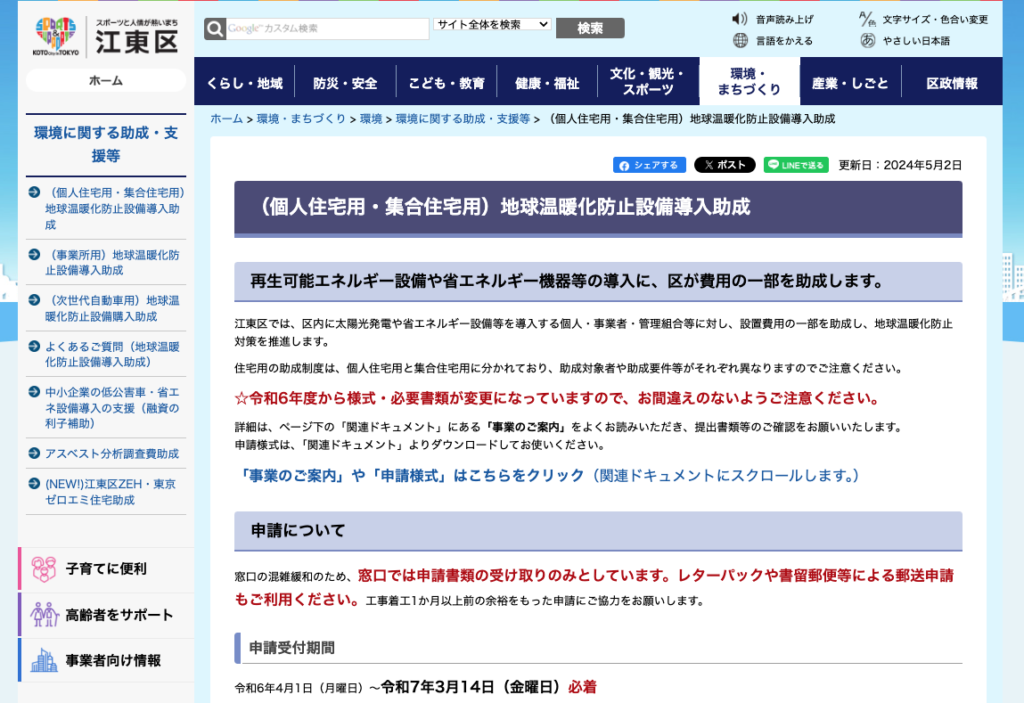Open the 子育てに便利 family icon link
1024x703 pixels.
[44, 569]
